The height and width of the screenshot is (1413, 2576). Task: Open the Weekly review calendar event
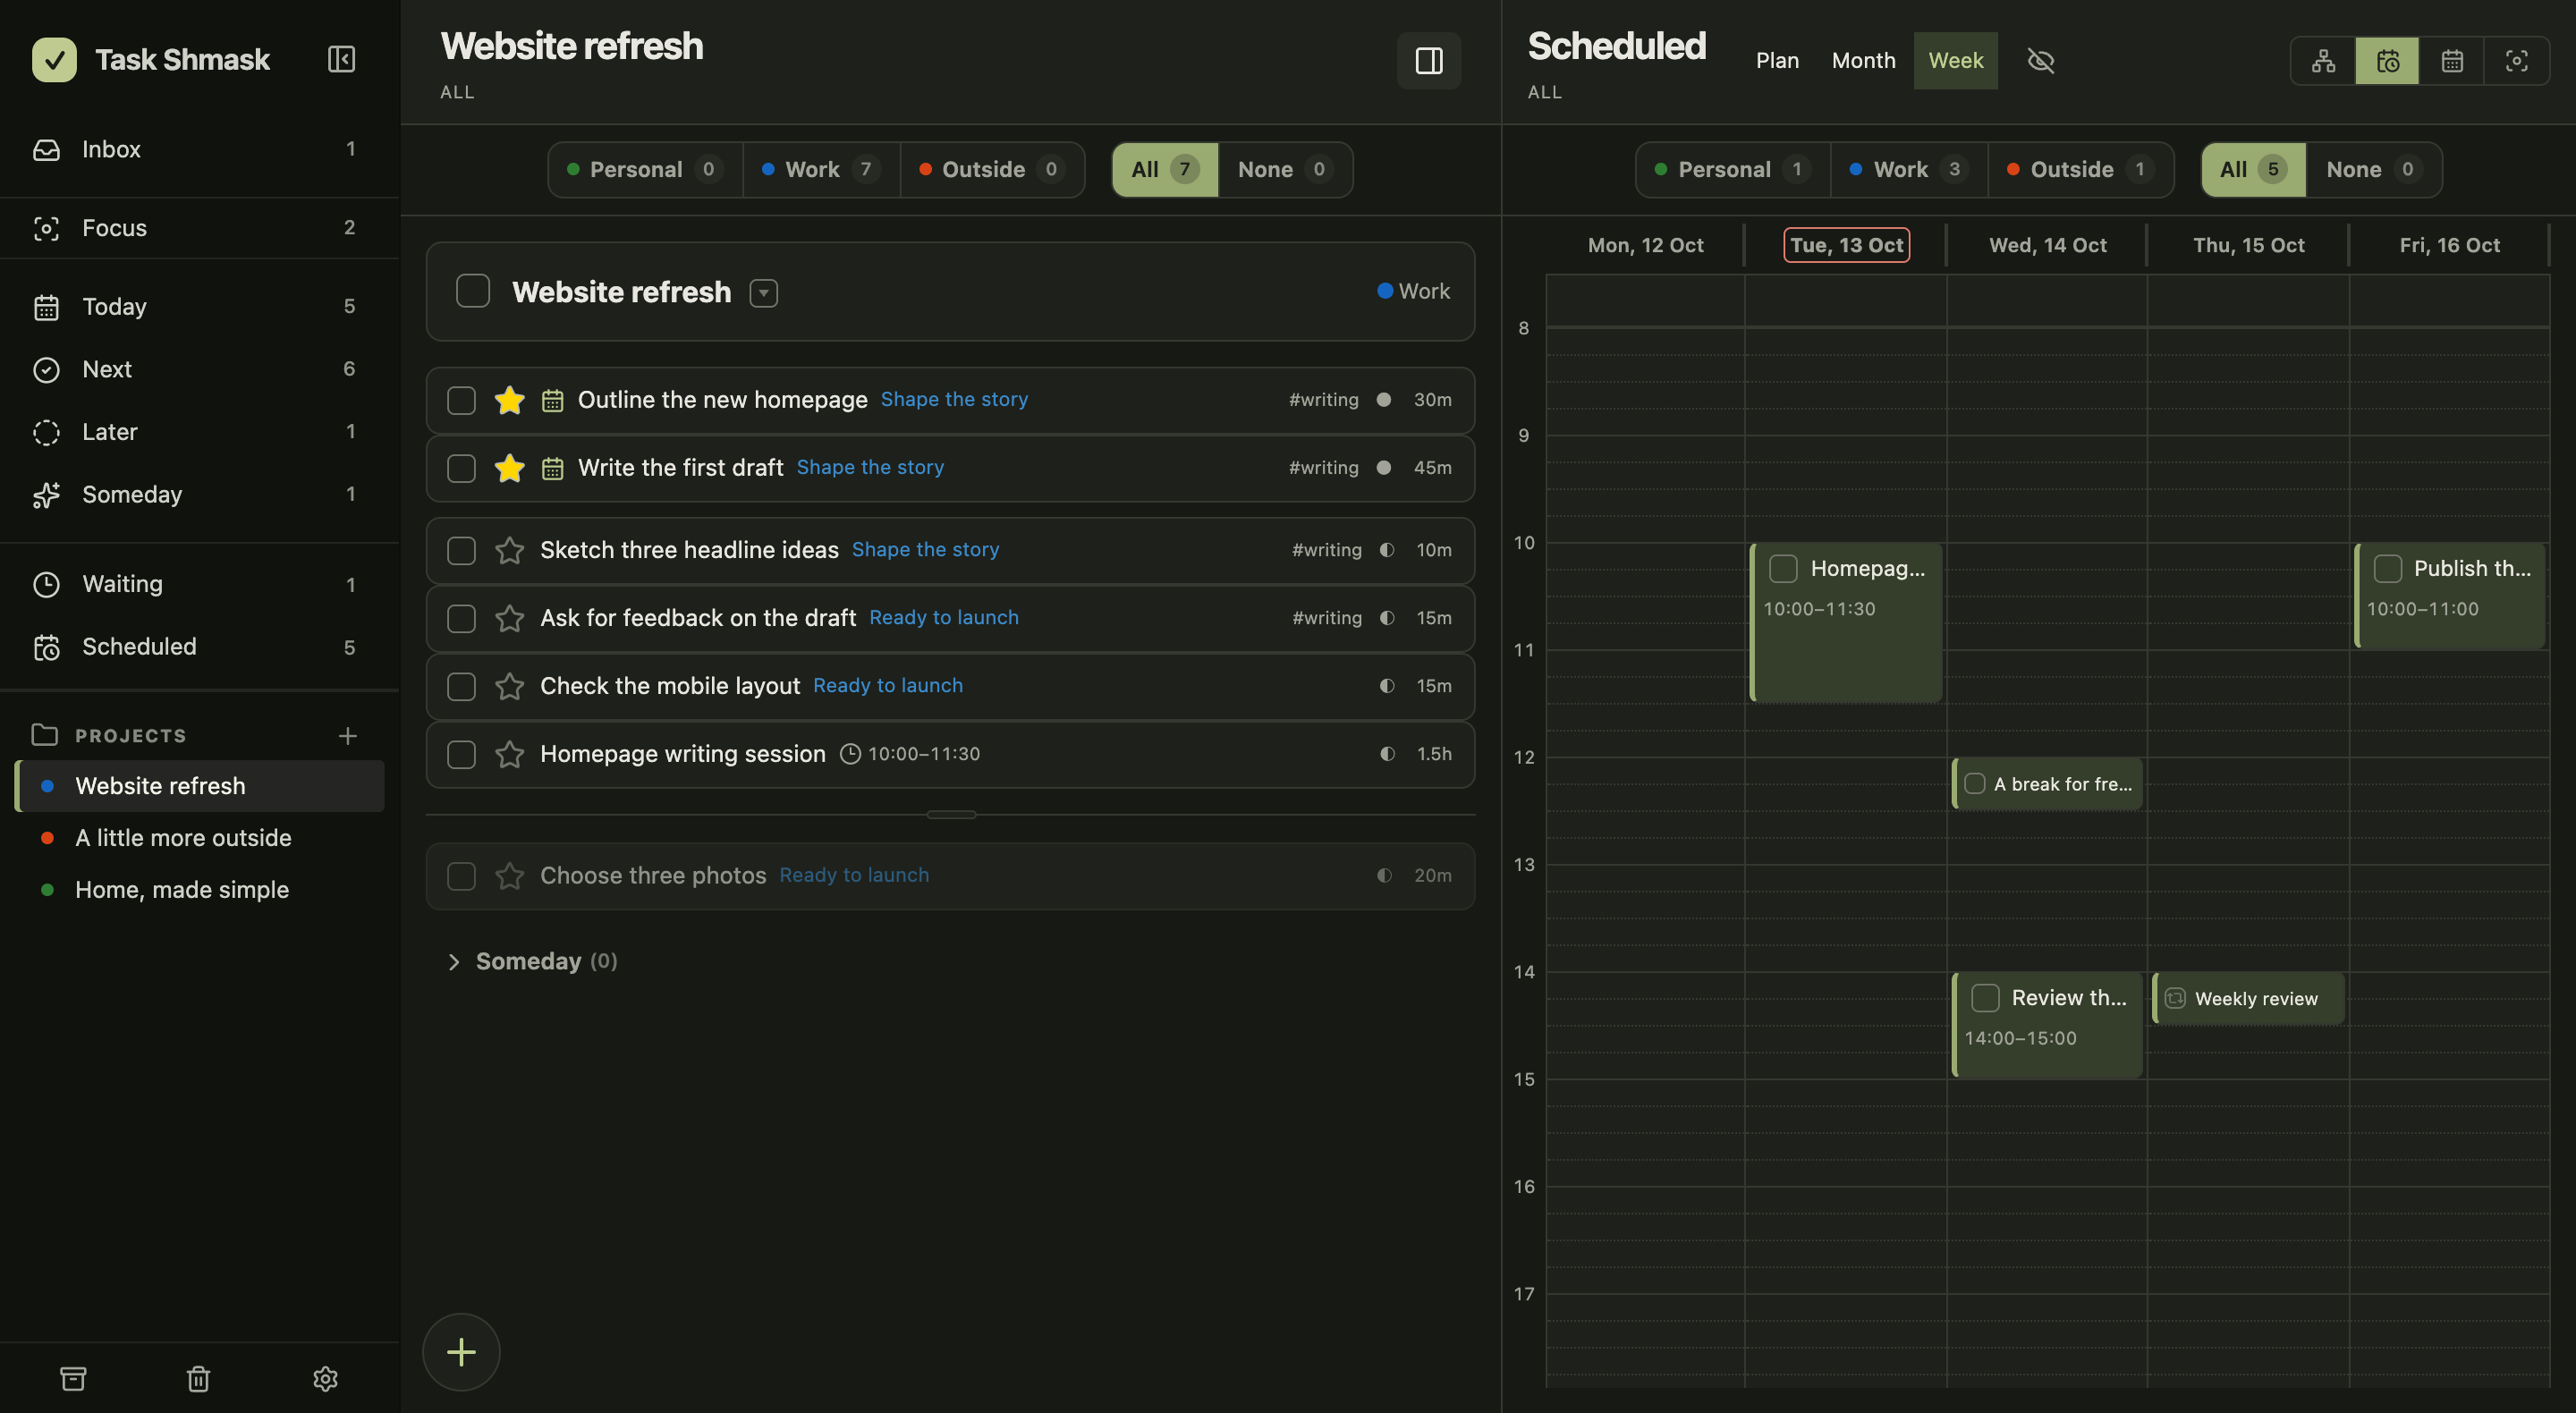click(2248, 998)
